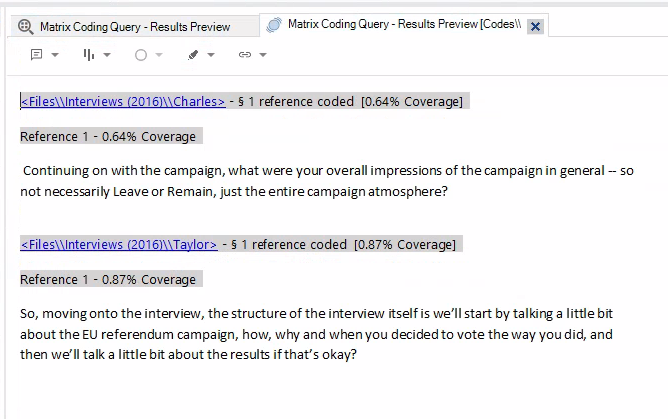Click the circular query icon on second tab
The height and width of the screenshot is (419, 668).
pos(274,26)
